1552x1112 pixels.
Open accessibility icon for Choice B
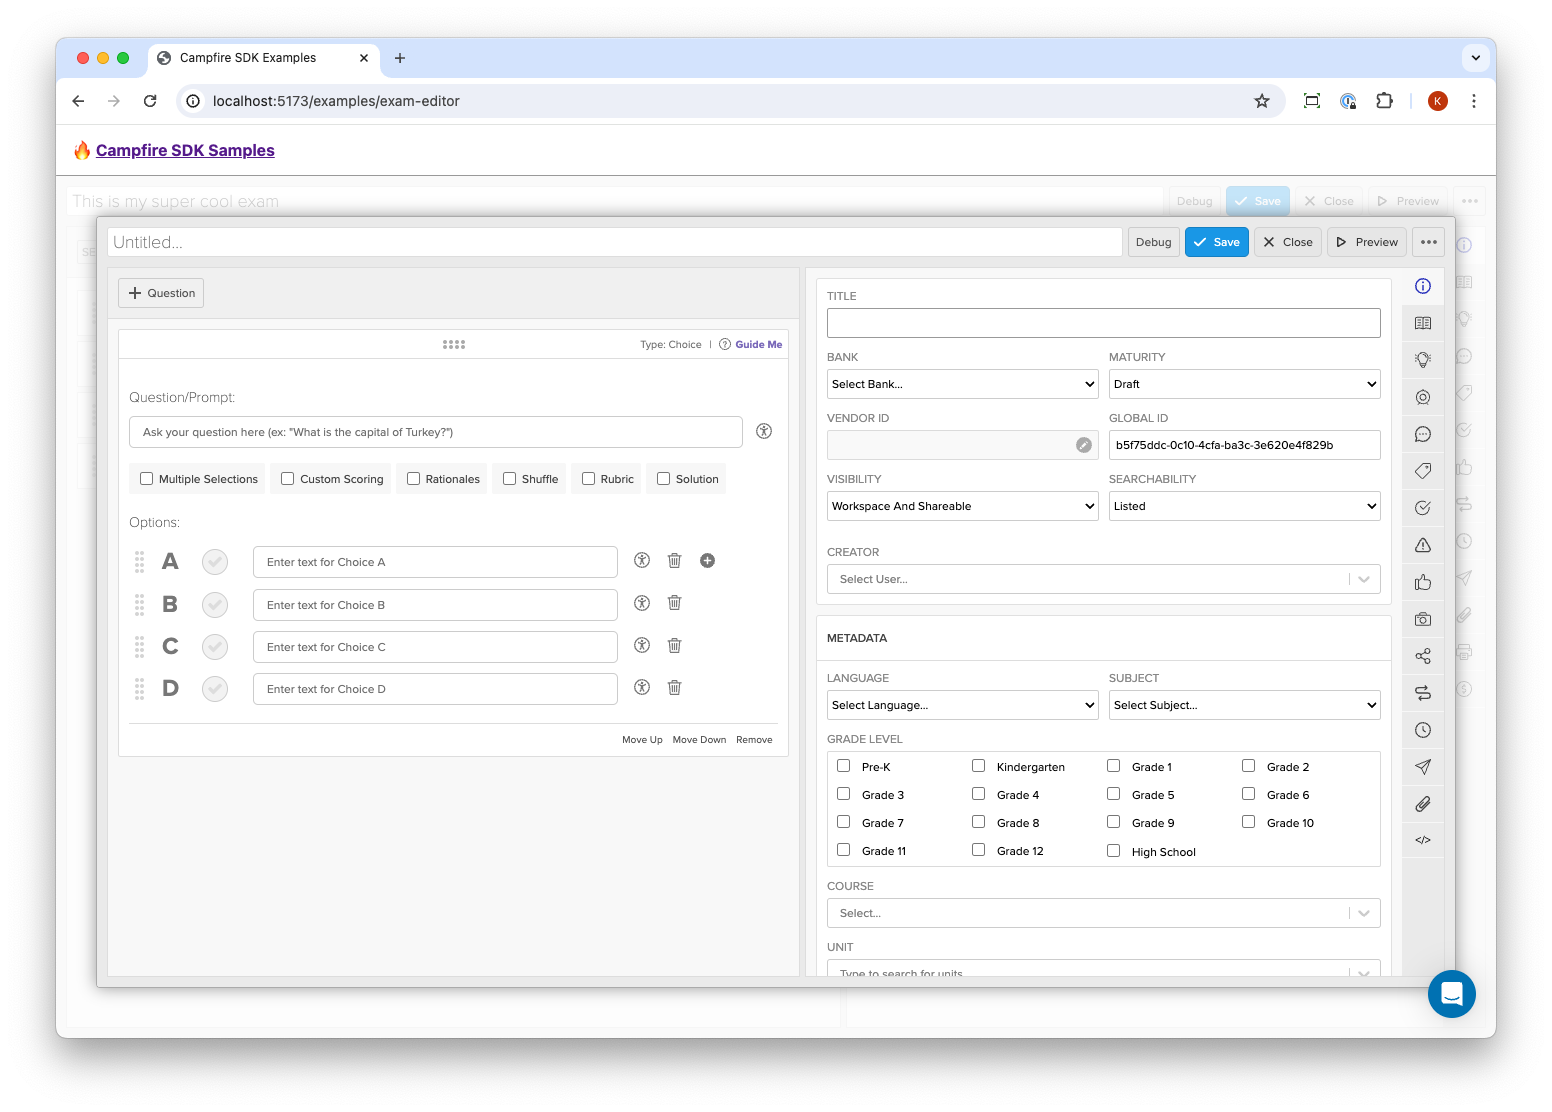642,603
